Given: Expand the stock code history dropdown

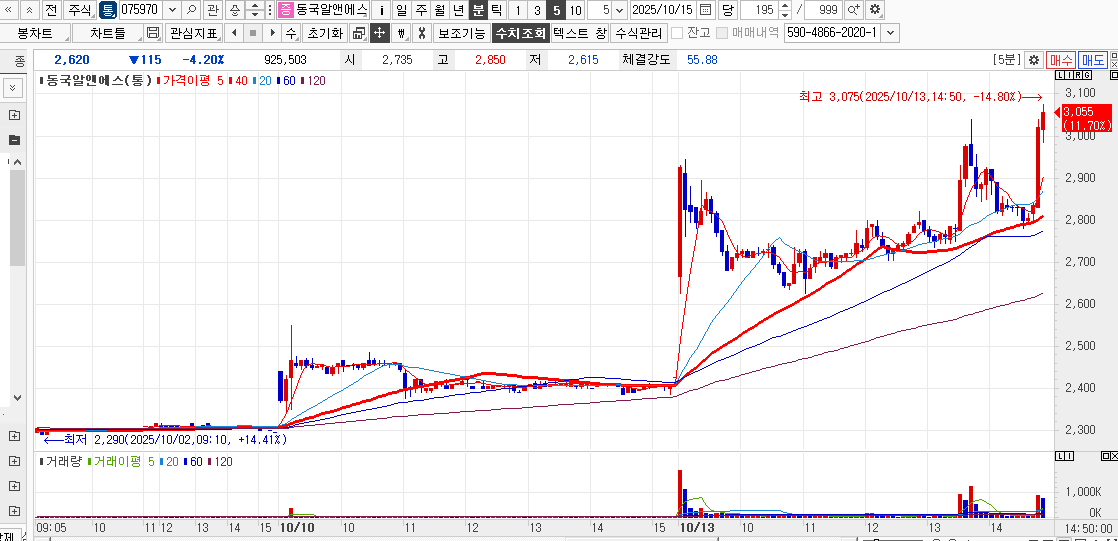Looking at the screenshot, I should pyautogui.click(x=171, y=10).
